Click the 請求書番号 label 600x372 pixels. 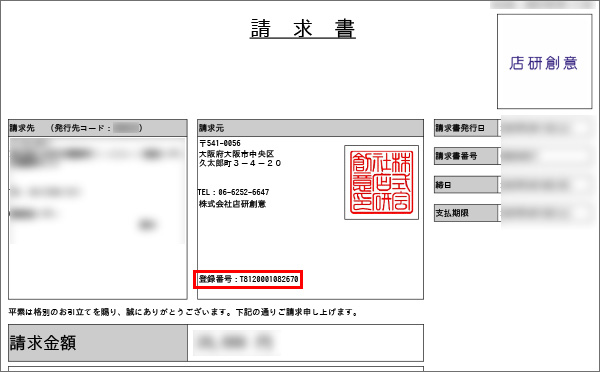pos(466,156)
